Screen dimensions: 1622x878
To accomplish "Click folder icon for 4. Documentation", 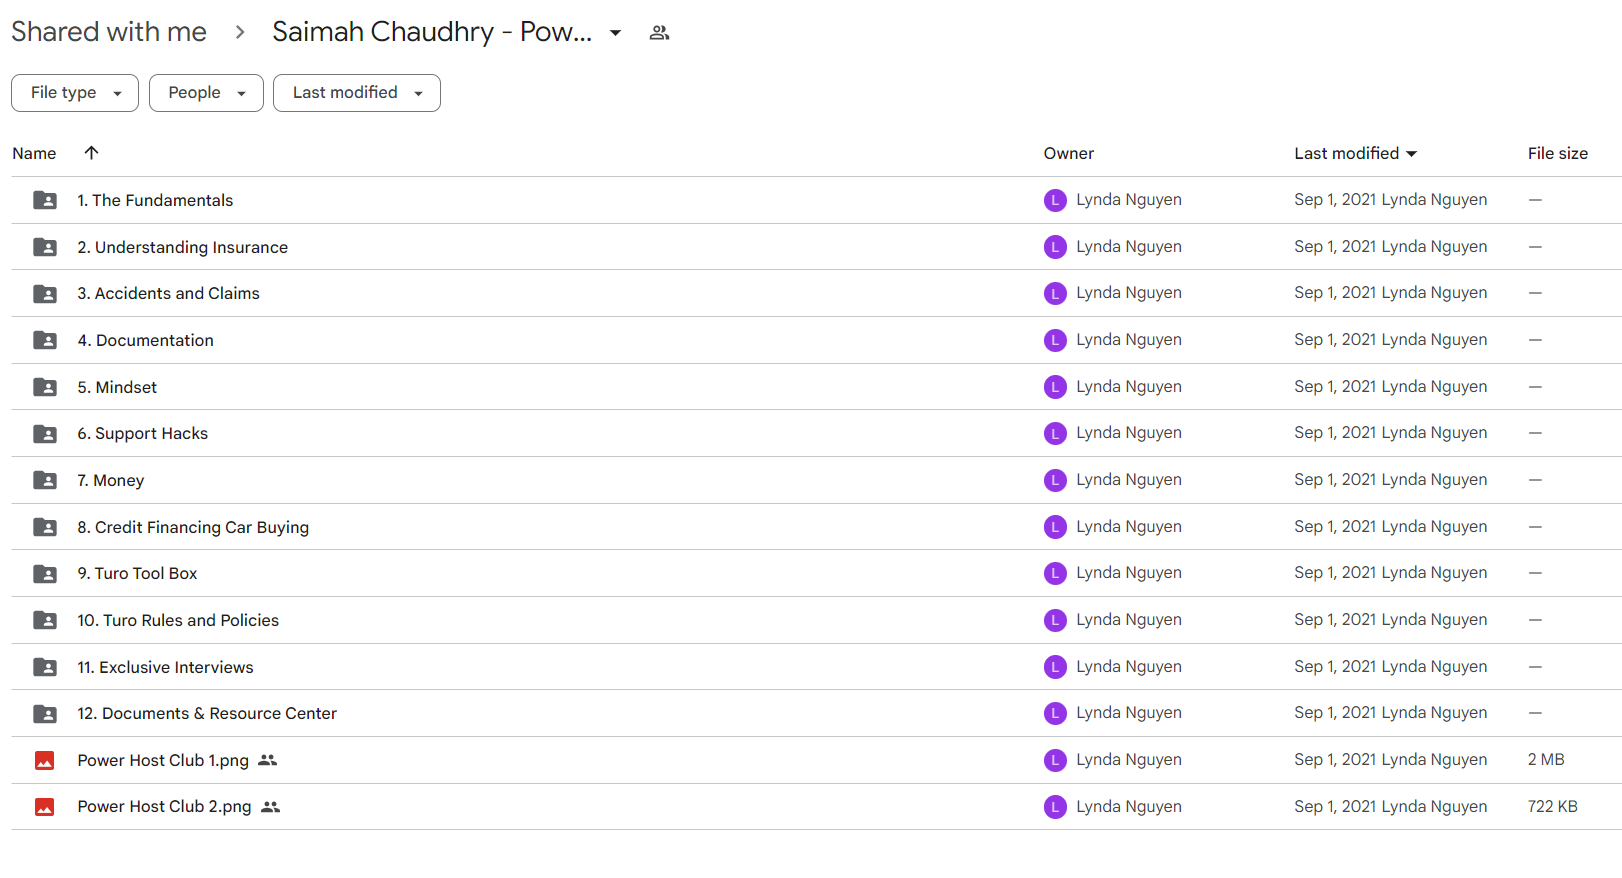I will (x=45, y=340).
